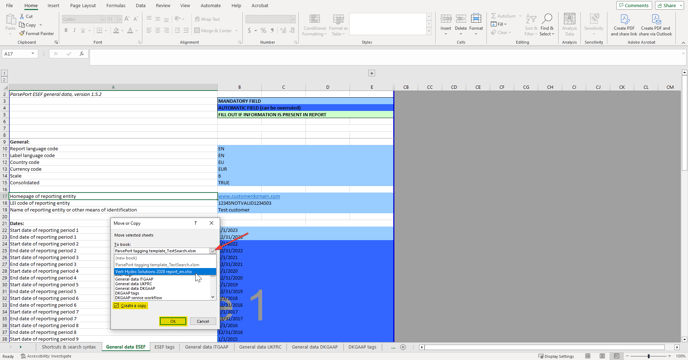688x360 pixels.
Task: Switch to the Page Layout tab
Action: 82,6
